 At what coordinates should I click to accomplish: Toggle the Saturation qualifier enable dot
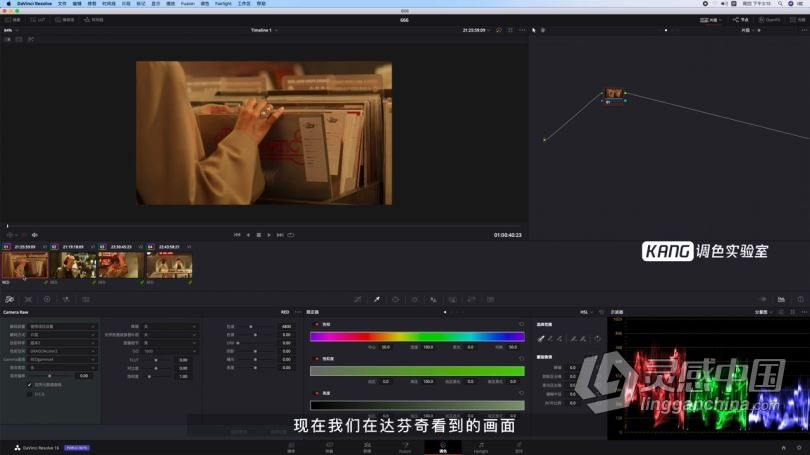[317, 358]
